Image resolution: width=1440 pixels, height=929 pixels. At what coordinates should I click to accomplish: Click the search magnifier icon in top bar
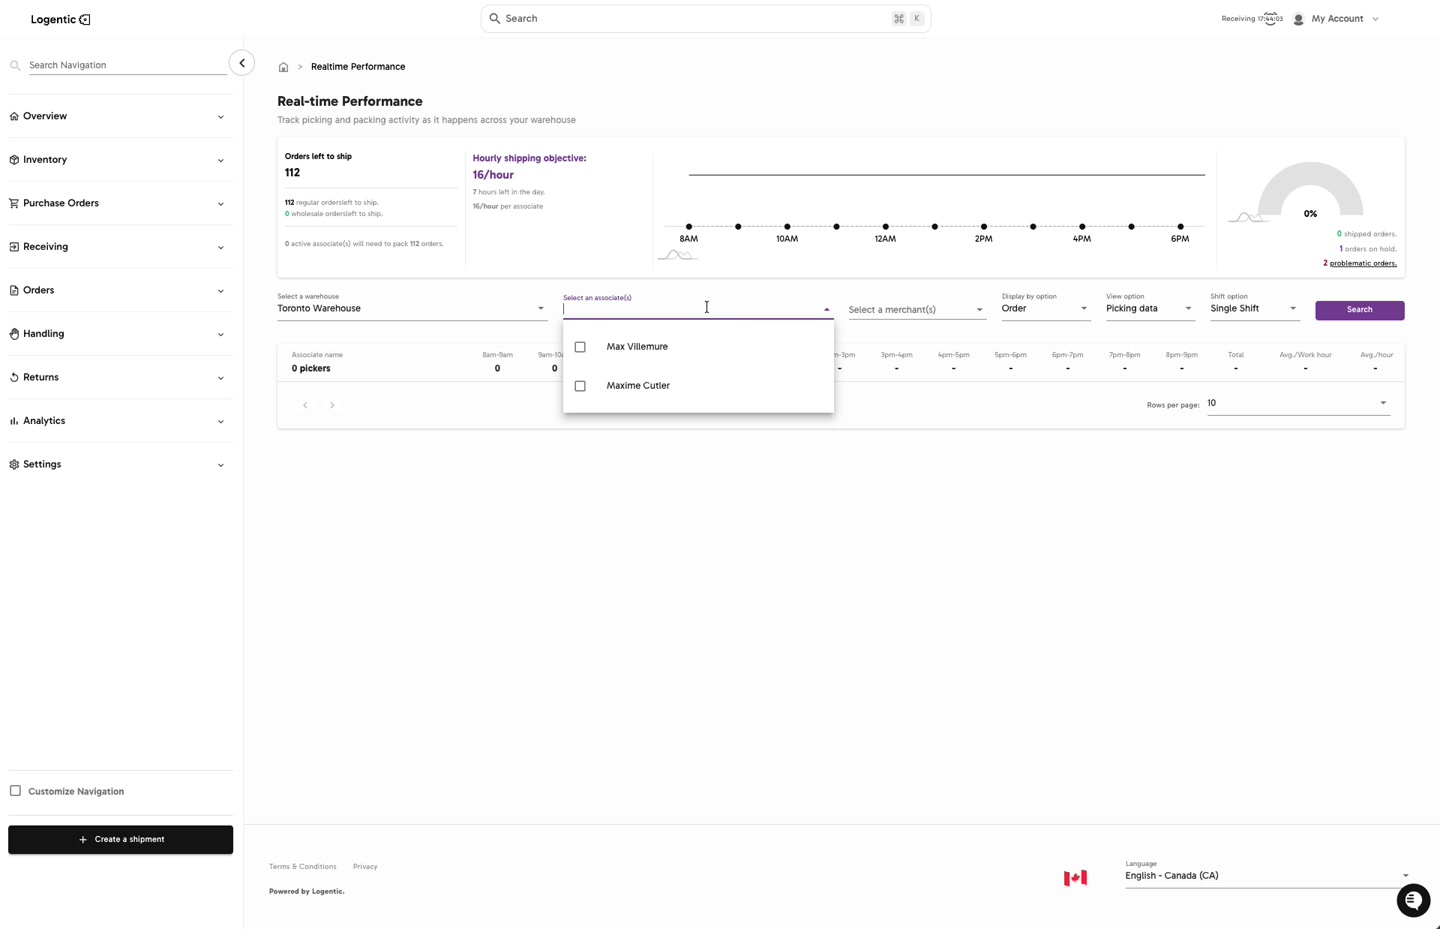click(x=494, y=18)
